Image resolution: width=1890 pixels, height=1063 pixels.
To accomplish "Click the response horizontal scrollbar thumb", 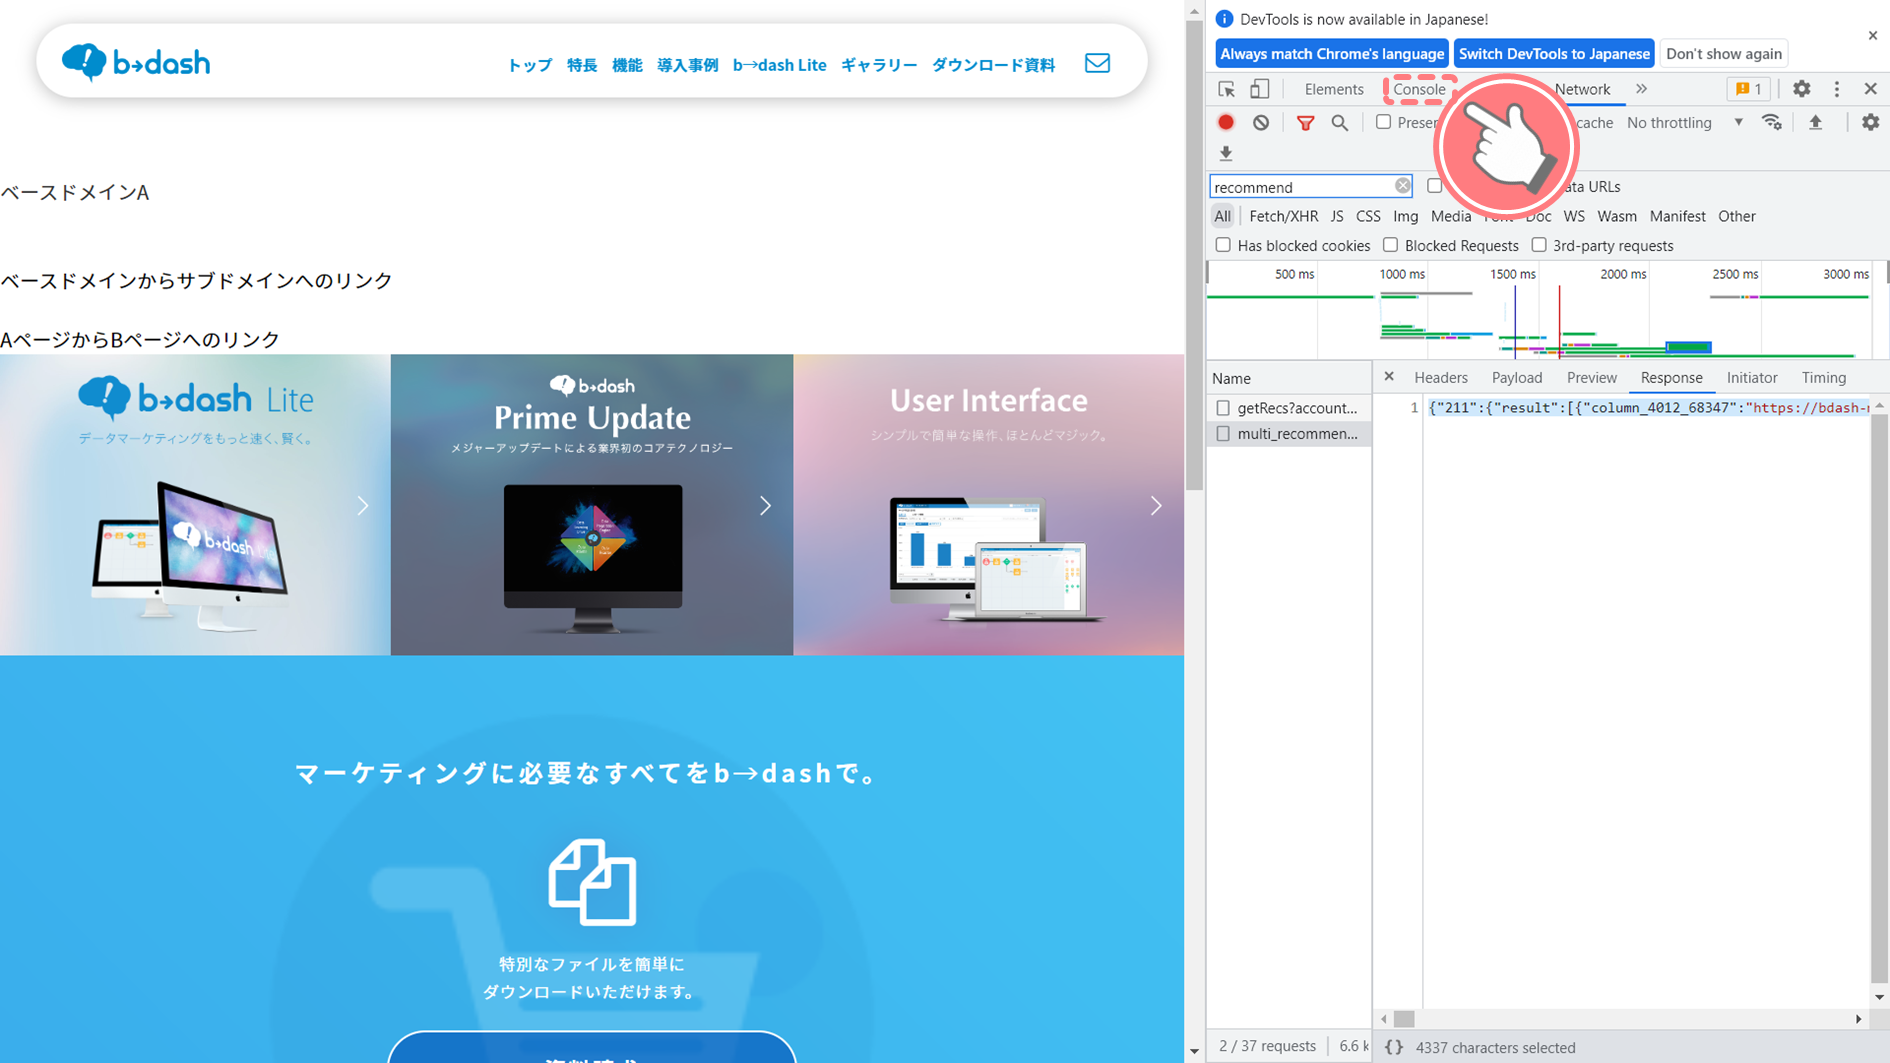I will click(x=1405, y=1019).
